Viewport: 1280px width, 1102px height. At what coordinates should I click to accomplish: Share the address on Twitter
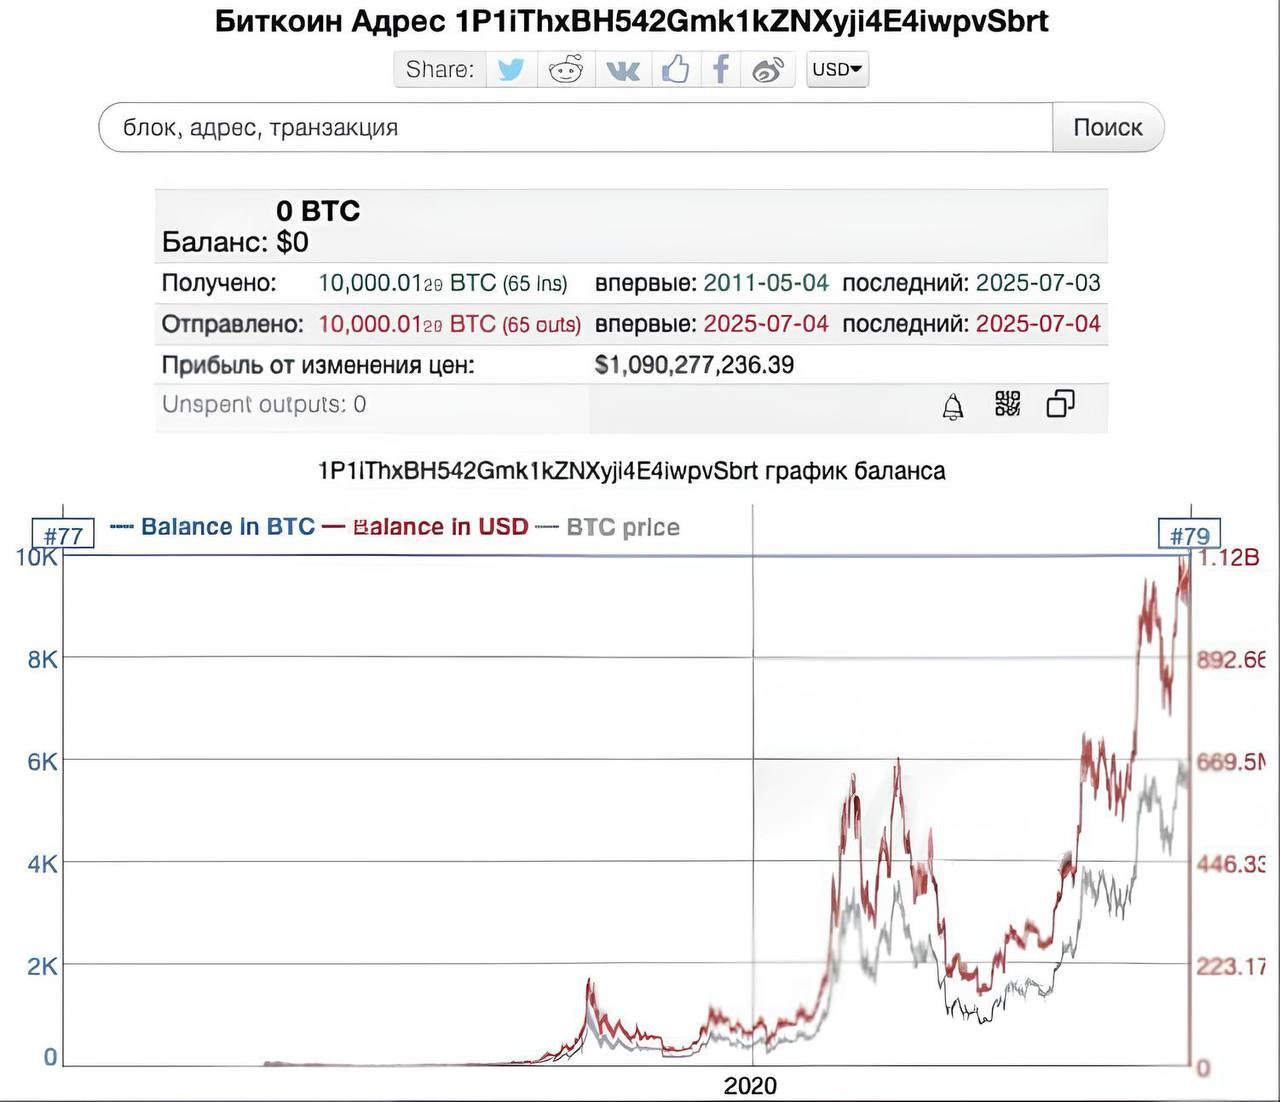(511, 70)
